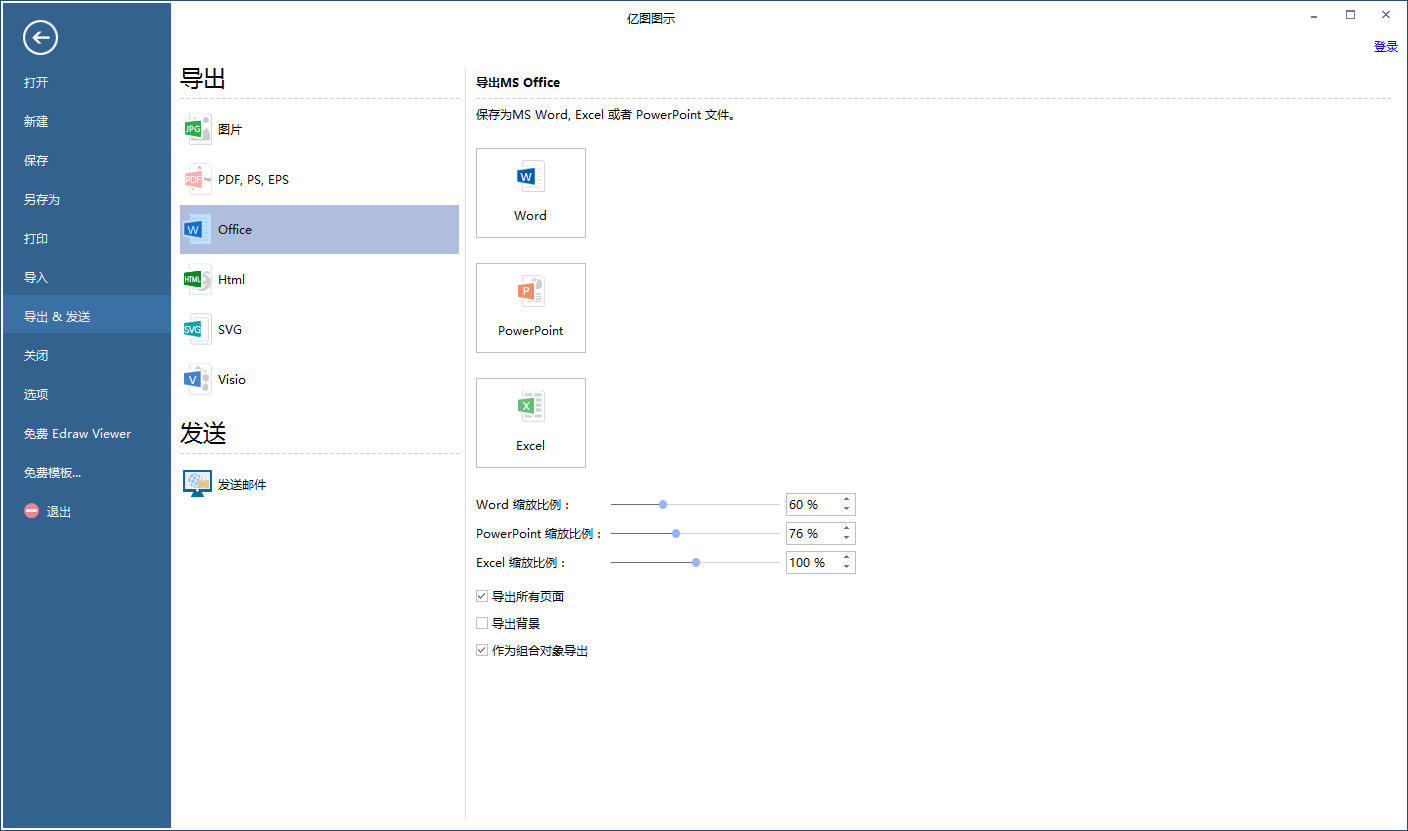Decrease Excel zoom ratio with down arrow

pos(846,568)
